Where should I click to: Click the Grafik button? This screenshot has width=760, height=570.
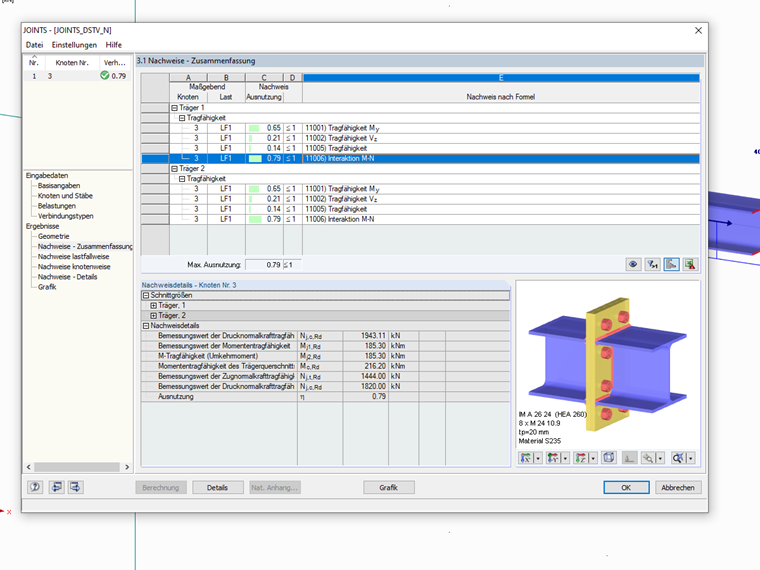pyautogui.click(x=389, y=488)
